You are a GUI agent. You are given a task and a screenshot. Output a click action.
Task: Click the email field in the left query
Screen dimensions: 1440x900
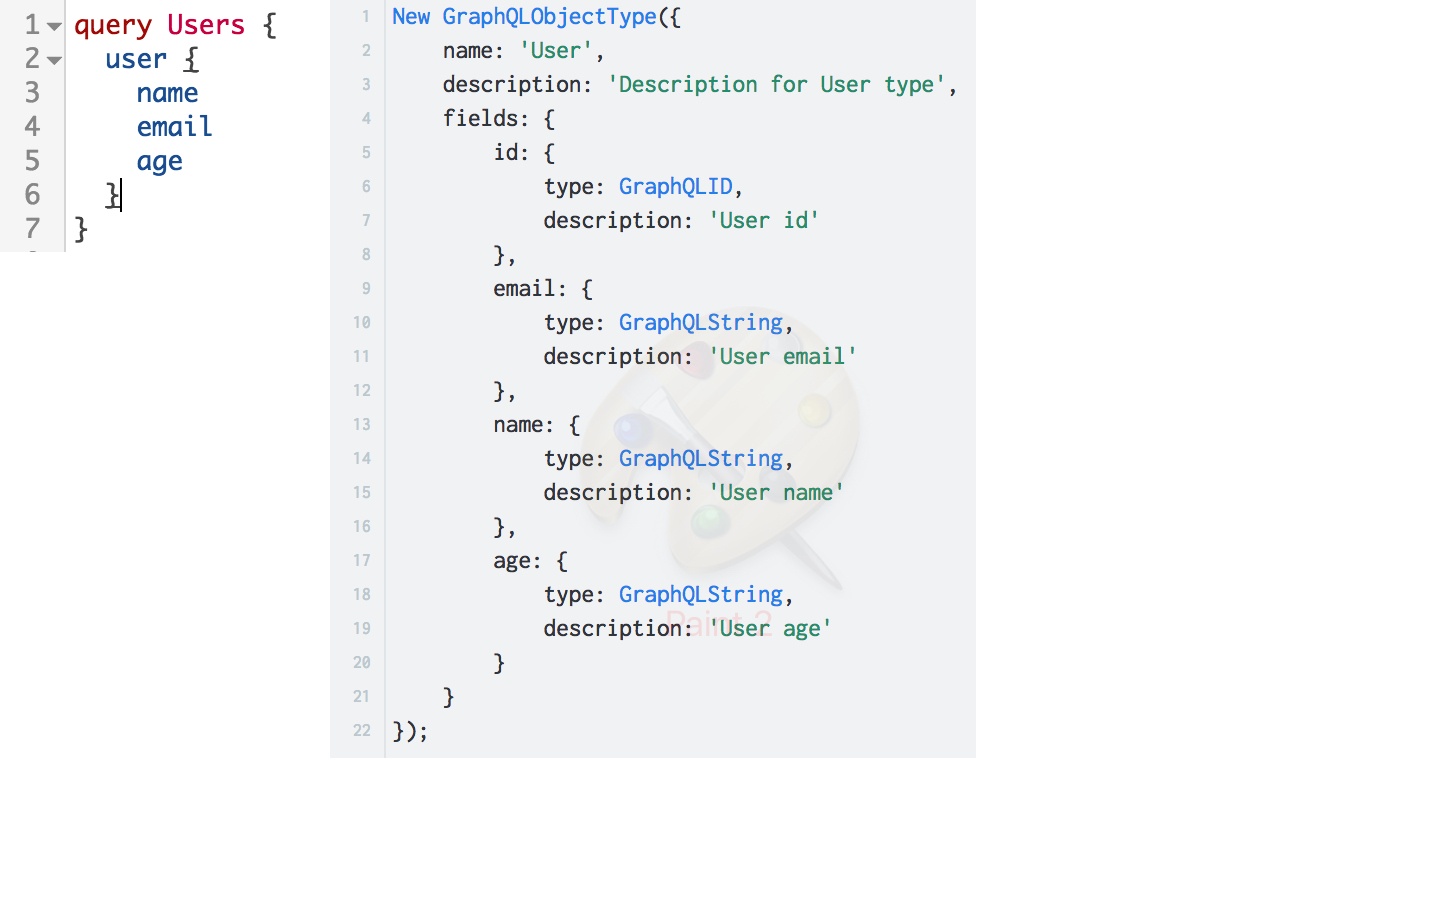click(174, 127)
